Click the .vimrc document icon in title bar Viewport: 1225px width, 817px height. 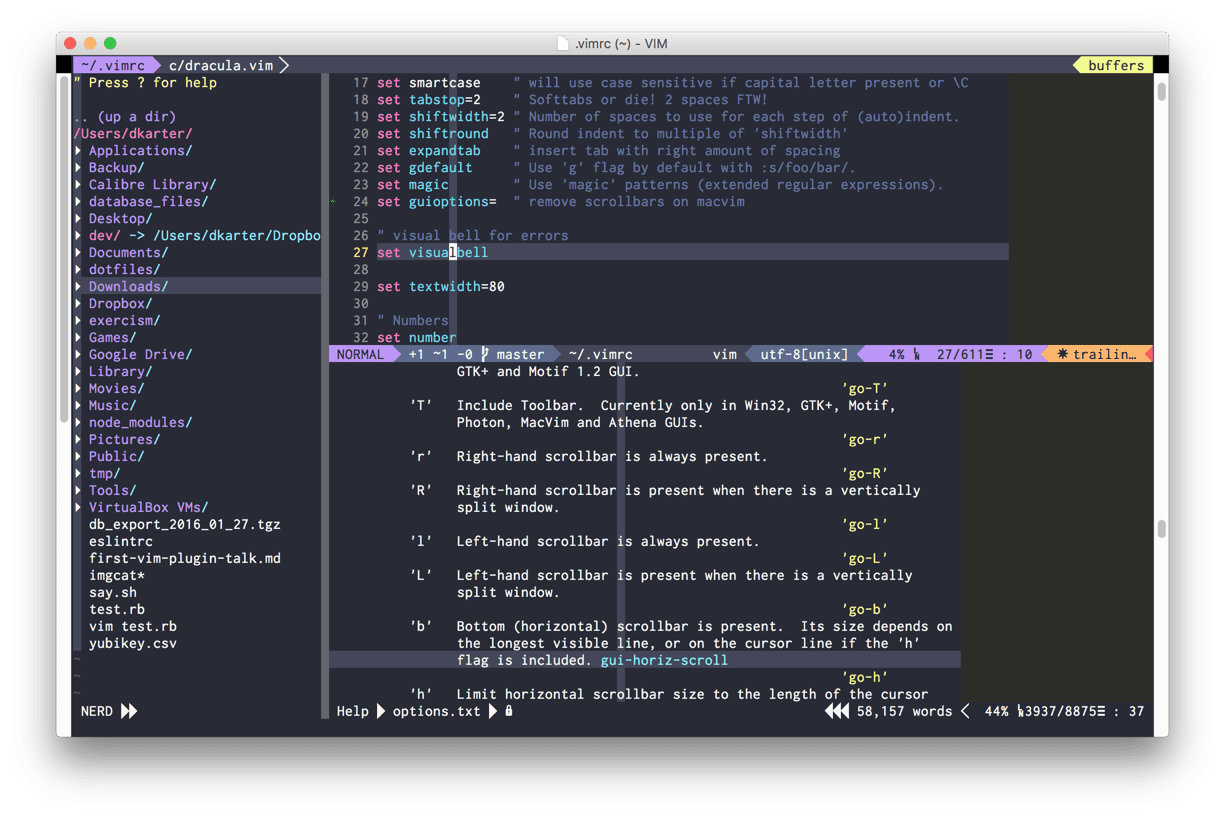563,44
